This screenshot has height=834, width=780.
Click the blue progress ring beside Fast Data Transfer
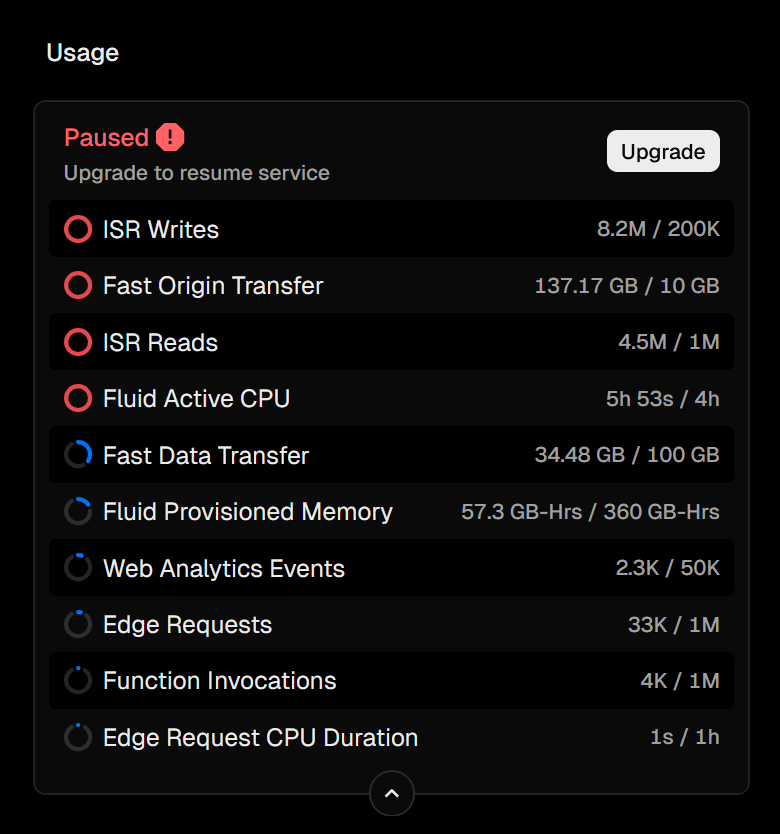click(x=77, y=455)
